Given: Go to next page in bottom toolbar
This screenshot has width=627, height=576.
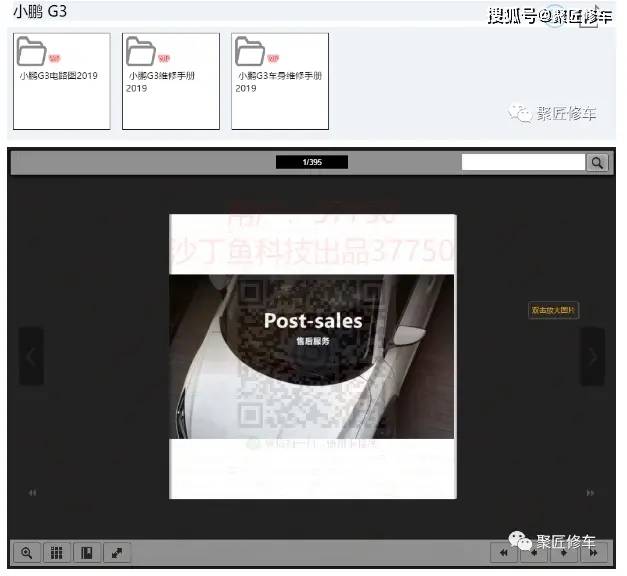Looking at the screenshot, I should pyautogui.click(x=564, y=553).
